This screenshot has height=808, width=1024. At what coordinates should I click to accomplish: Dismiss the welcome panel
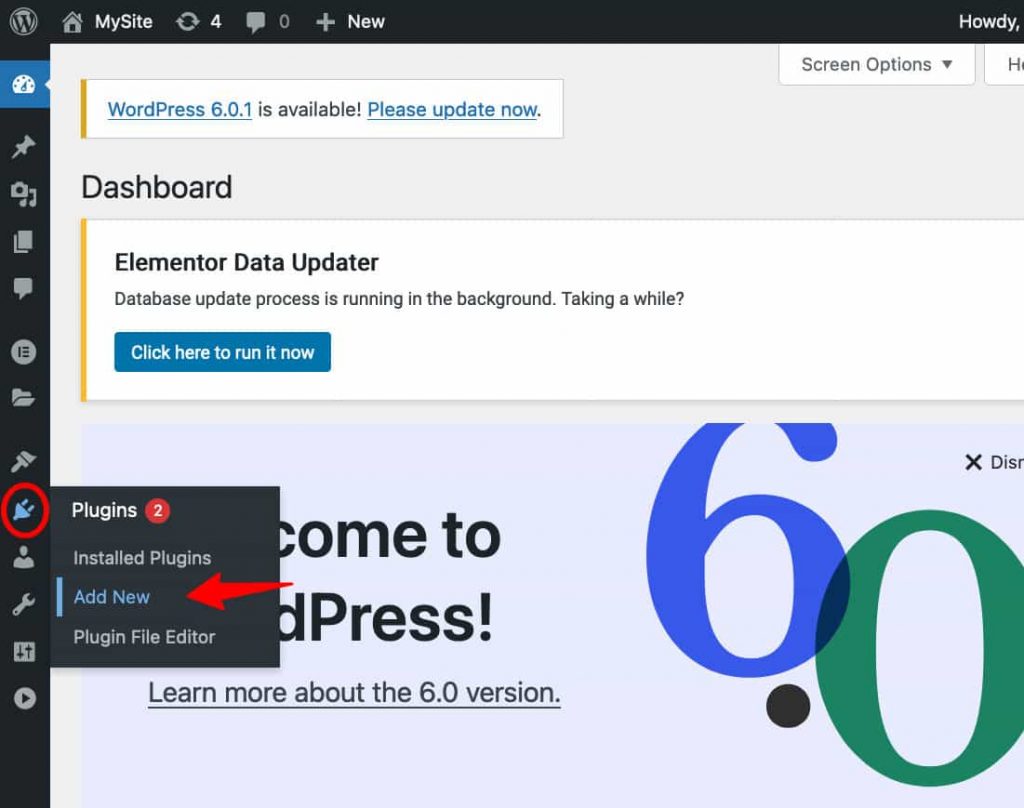click(x=993, y=462)
